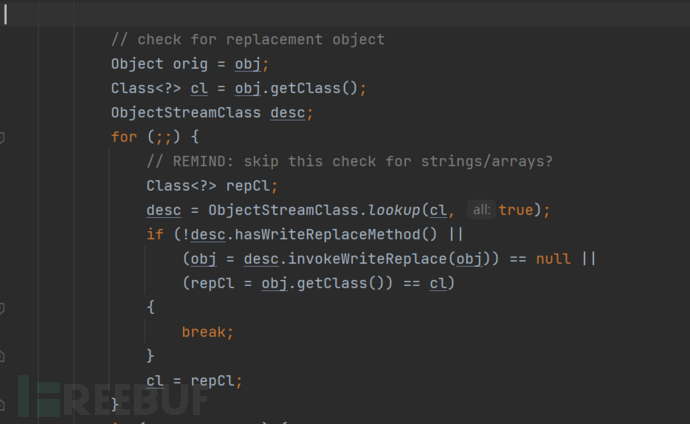
Task: Click the fold marker beside the final closing brace
Action: [3, 403]
